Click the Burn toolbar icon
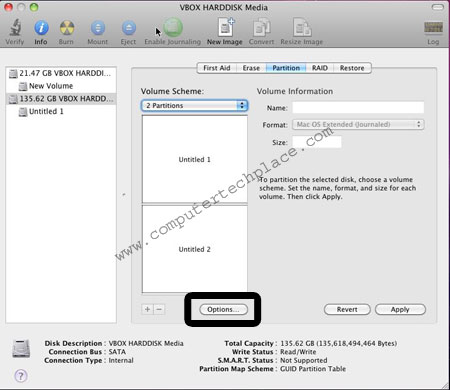Screen dimensions: 450x390 67,28
